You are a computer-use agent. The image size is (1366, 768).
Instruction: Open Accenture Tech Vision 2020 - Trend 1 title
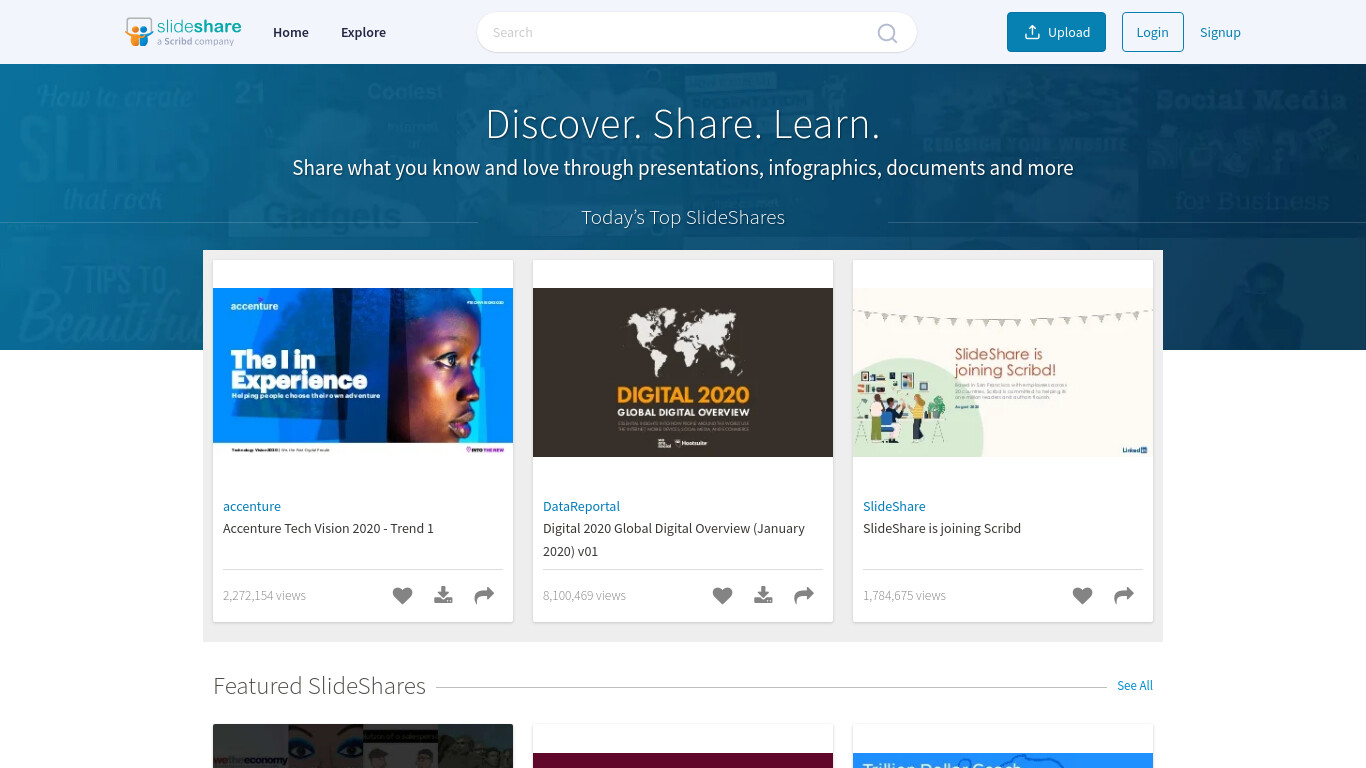coord(328,528)
